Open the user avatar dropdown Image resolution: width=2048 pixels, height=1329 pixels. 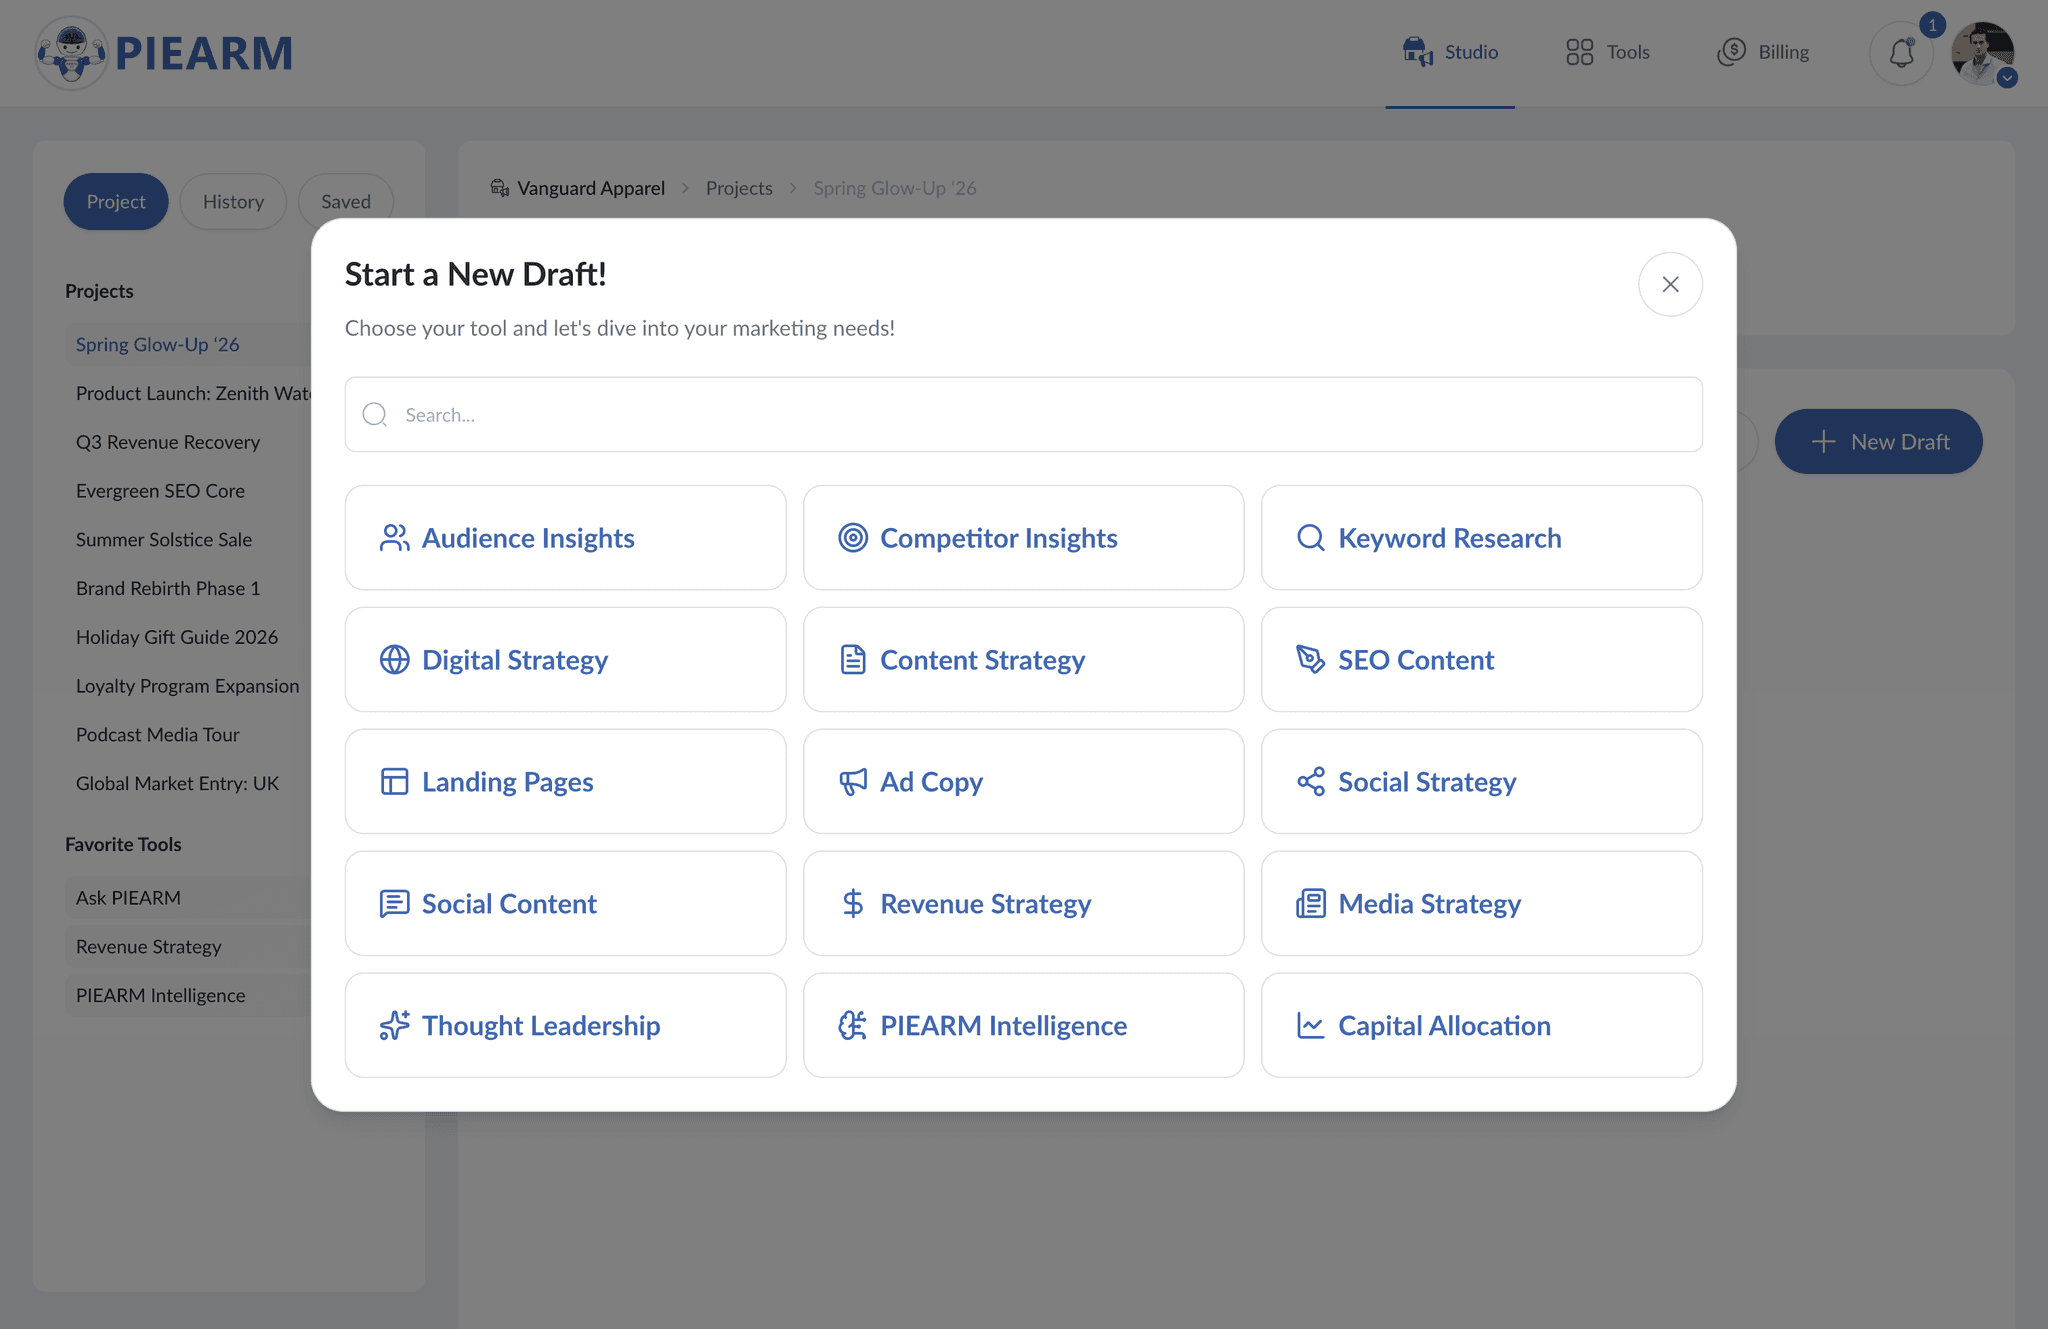point(1984,53)
